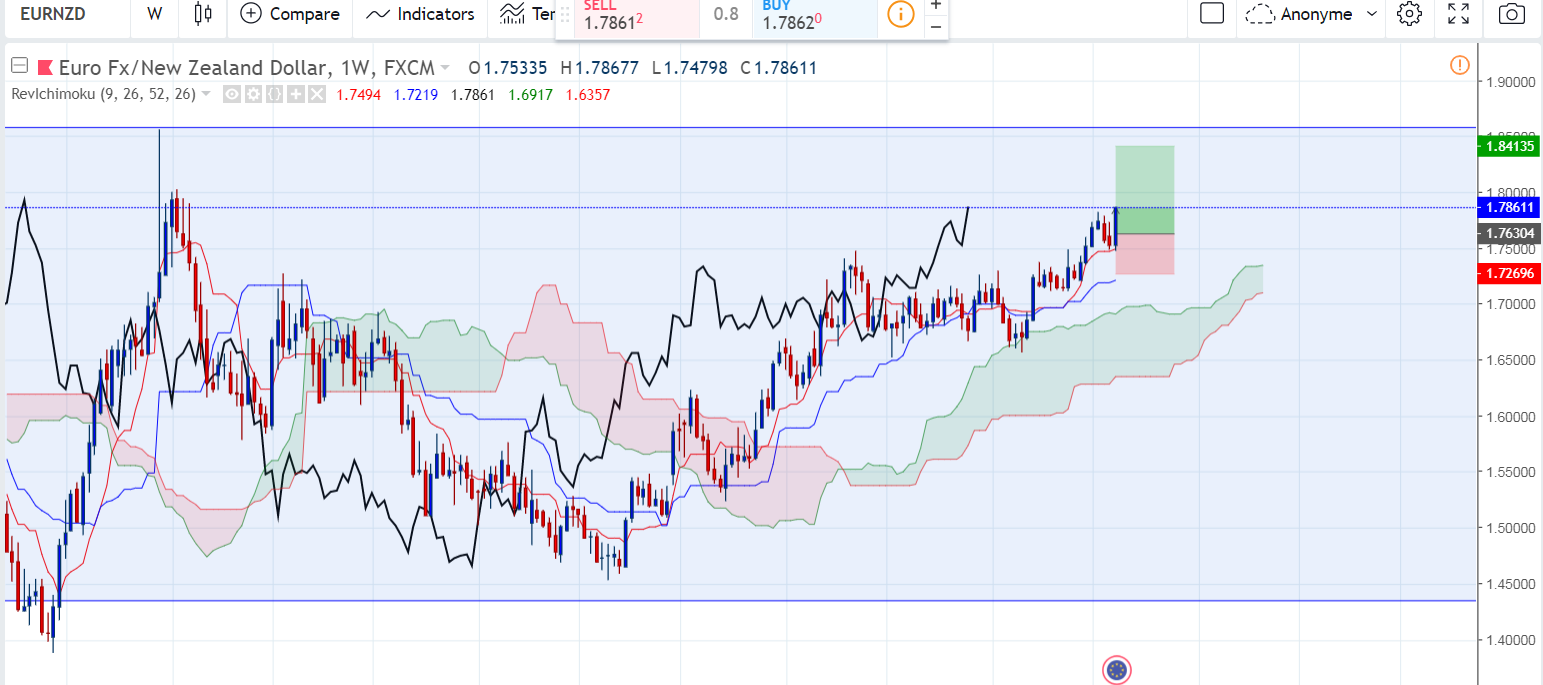Open the Anonyme chart layout cloud name
The image size is (1543, 685).
[1301, 14]
